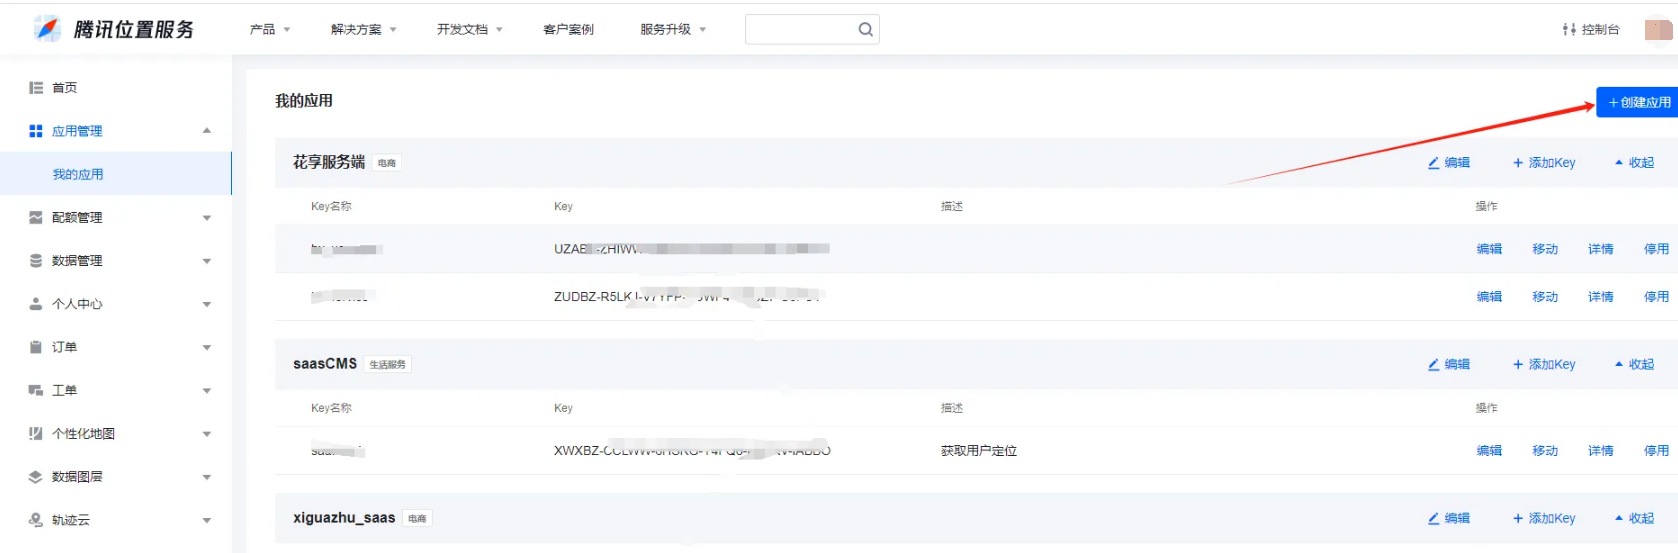Collapse xiguazhu_saas section via 收起
This screenshot has width=1678, height=553.
(1635, 519)
